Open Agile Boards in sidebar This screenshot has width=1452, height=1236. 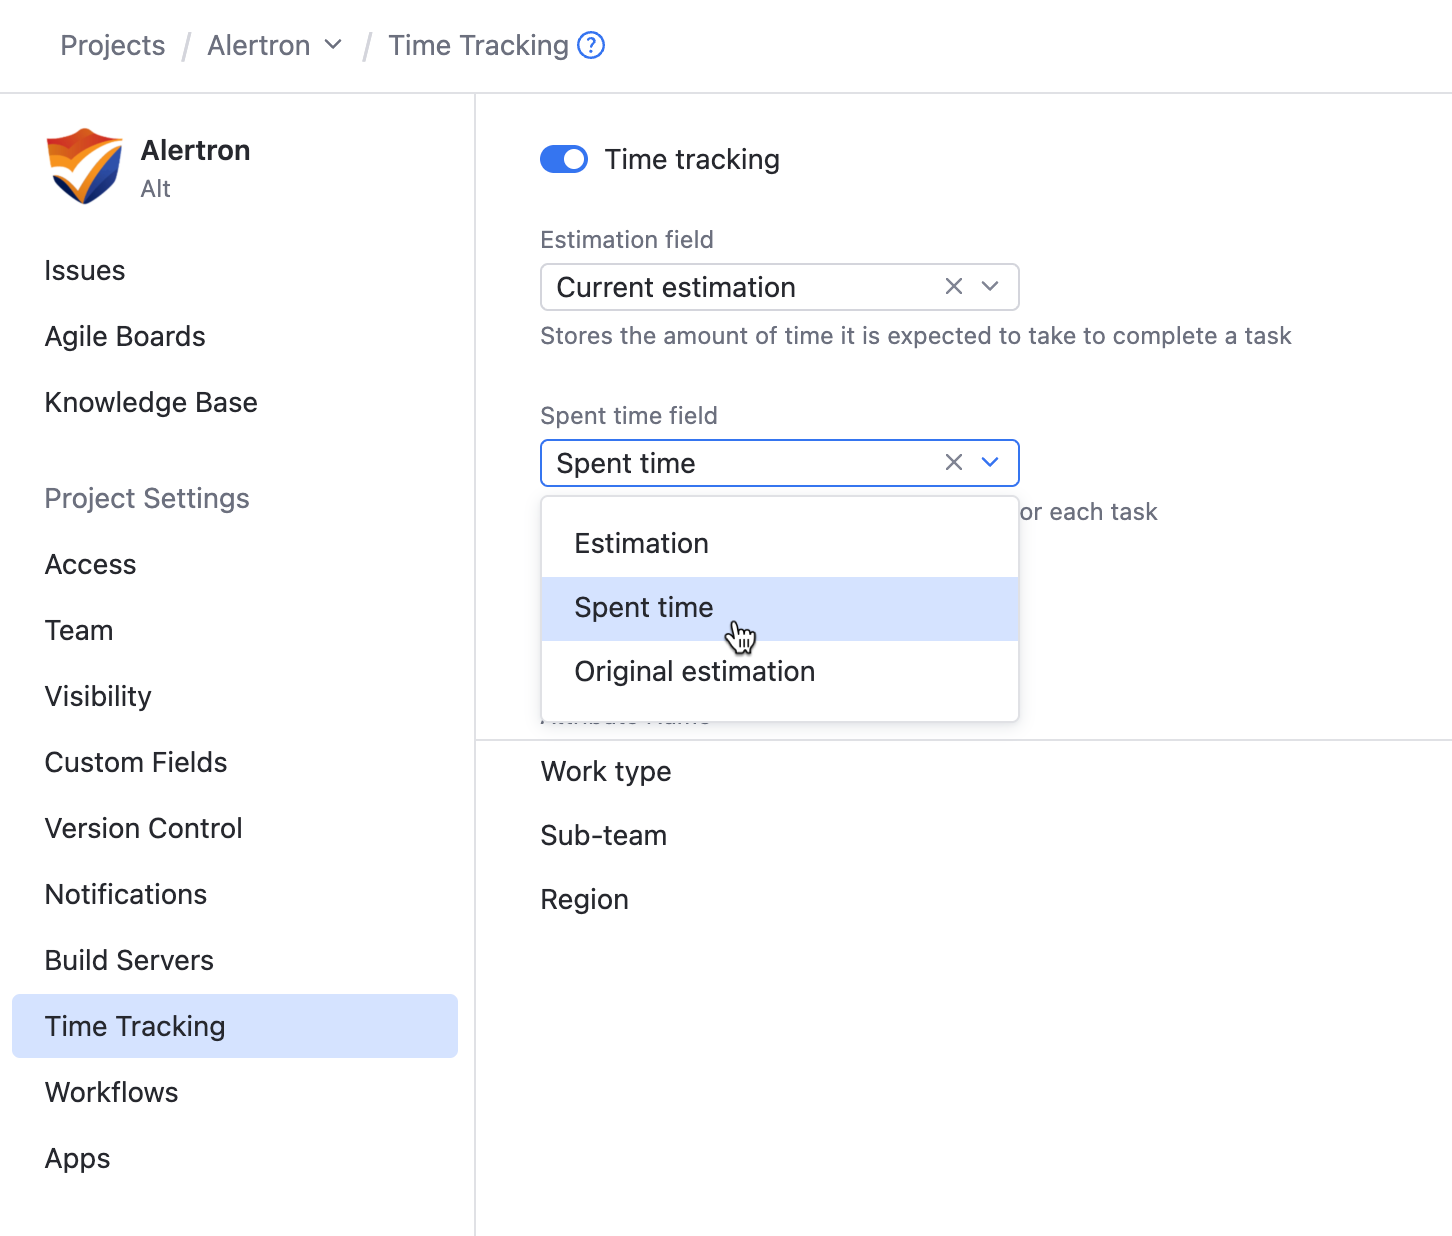125,337
